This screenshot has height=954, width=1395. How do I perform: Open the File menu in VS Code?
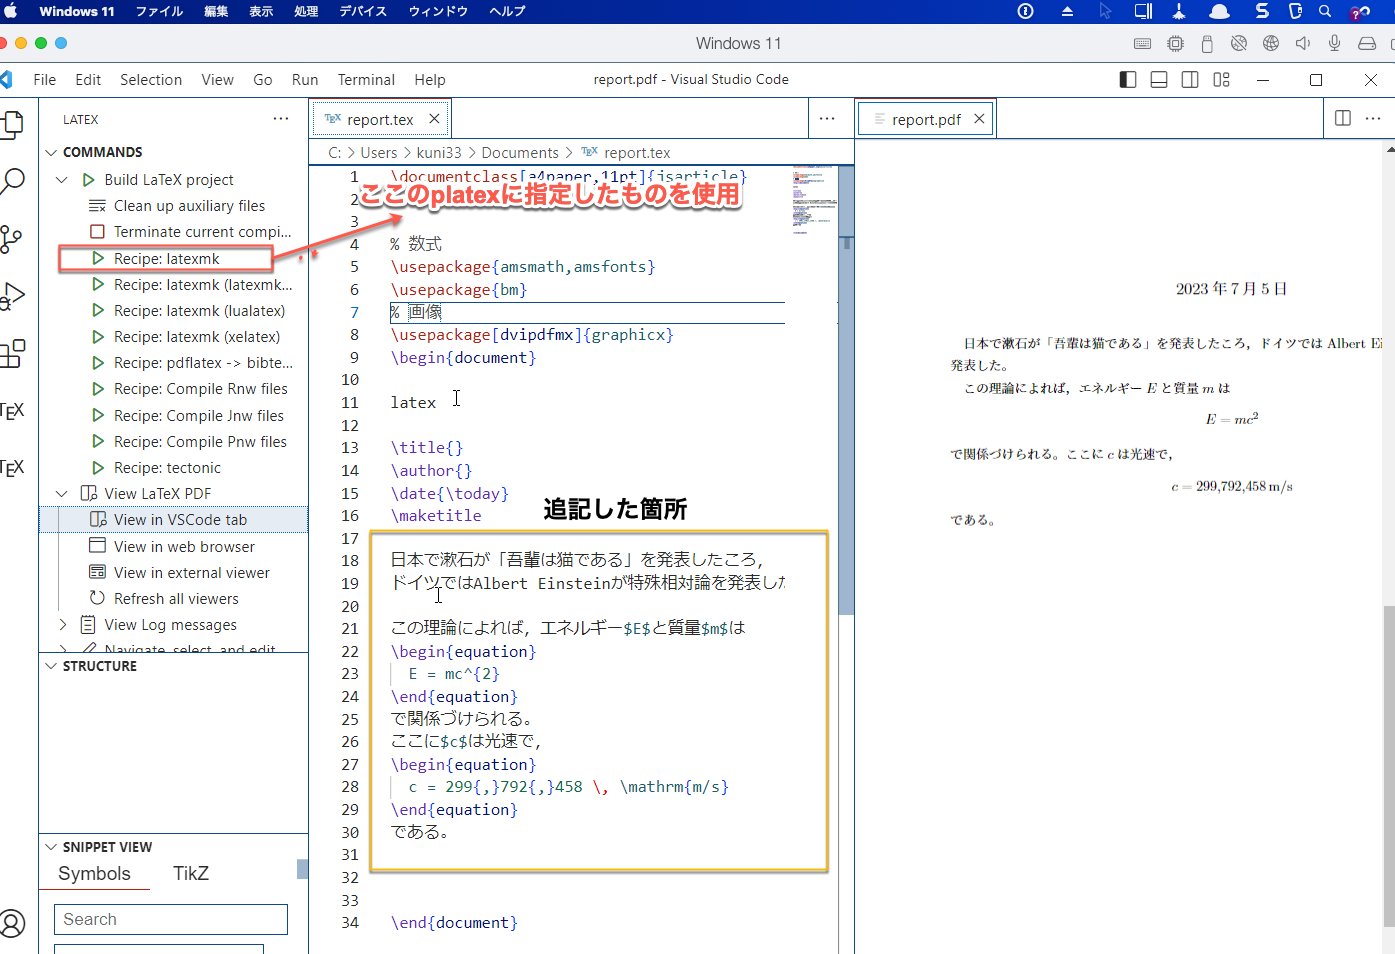(x=44, y=80)
